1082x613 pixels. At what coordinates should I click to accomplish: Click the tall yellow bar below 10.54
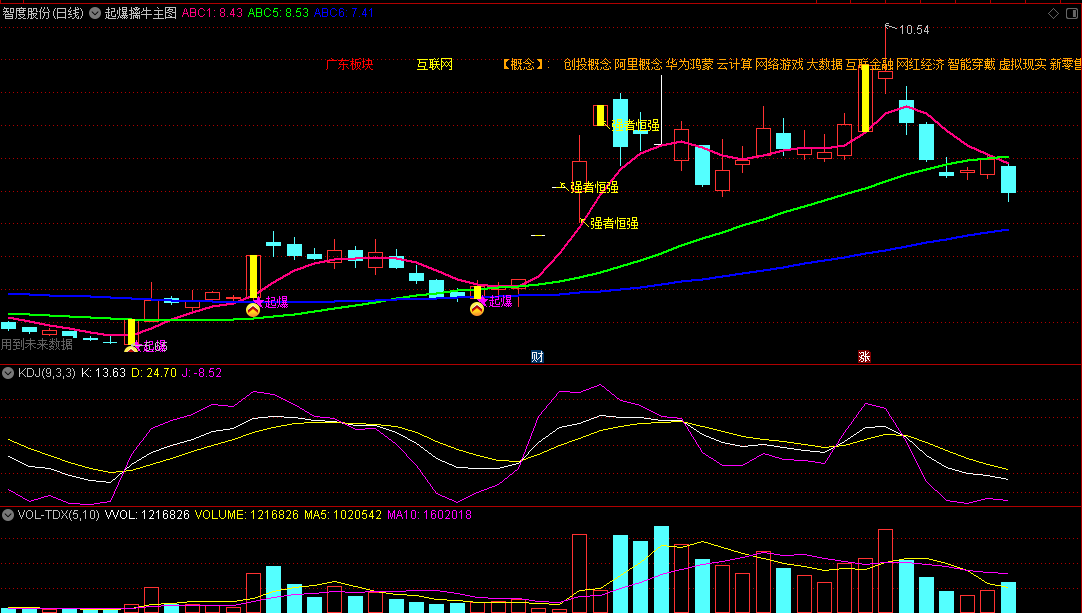coord(865,98)
